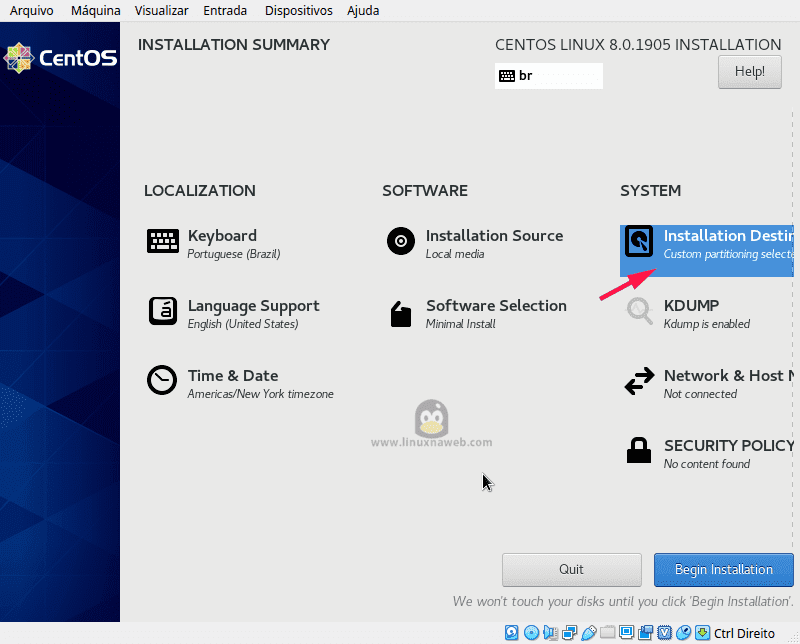Open the Arquivo menu
The image size is (800, 644).
pos(32,11)
